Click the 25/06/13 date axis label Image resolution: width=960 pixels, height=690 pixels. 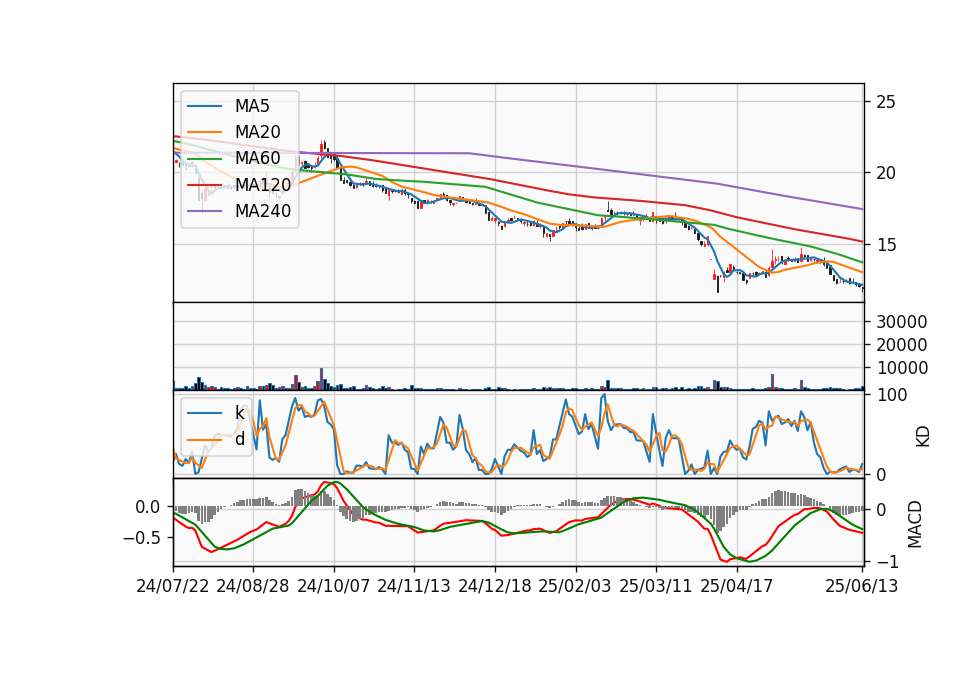pos(861,586)
